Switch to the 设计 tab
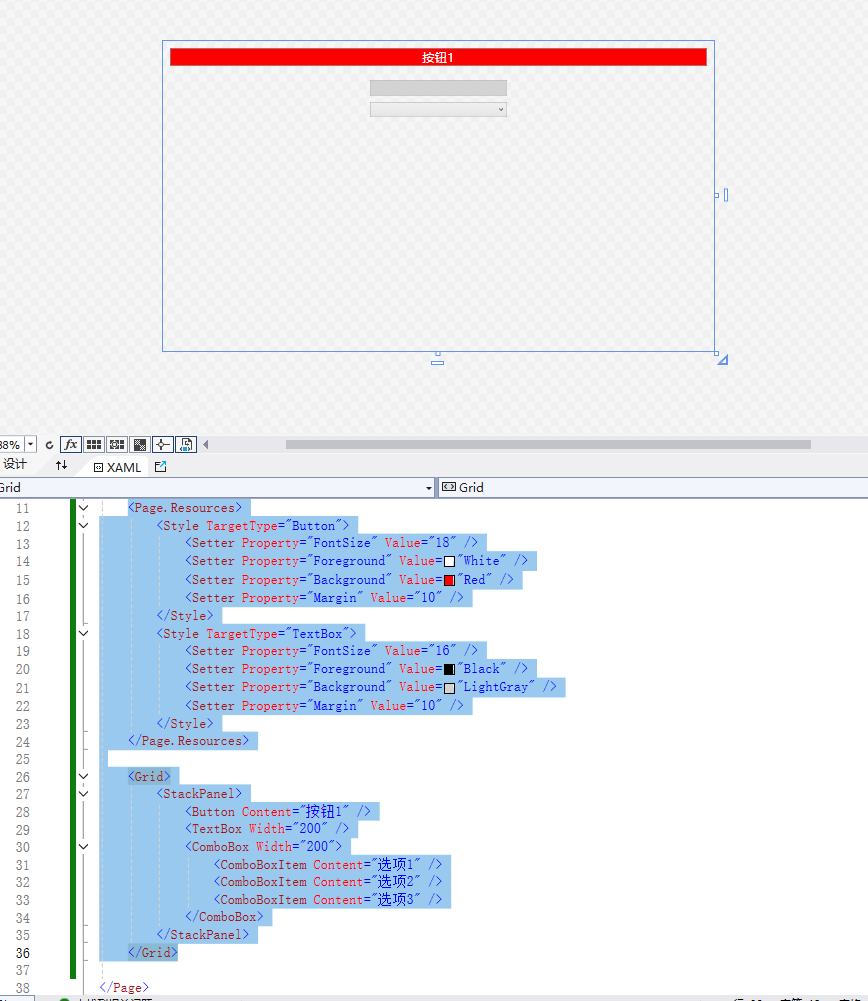This screenshot has width=868, height=1001. coord(15,465)
